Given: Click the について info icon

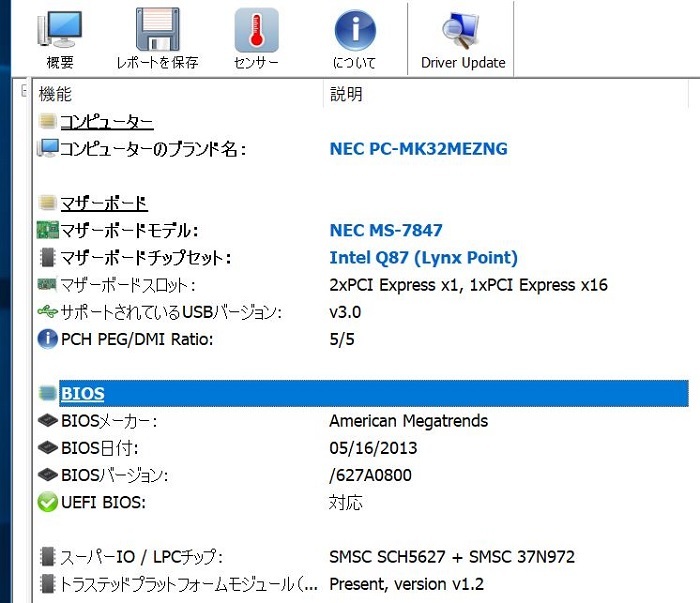Looking at the screenshot, I should pos(355,30).
